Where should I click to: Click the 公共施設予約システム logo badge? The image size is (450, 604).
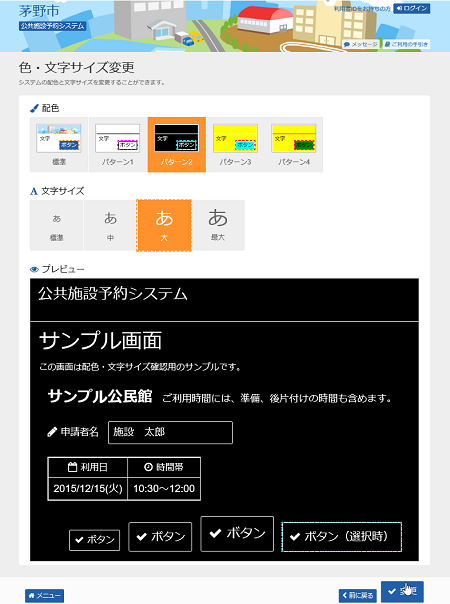pos(52,26)
